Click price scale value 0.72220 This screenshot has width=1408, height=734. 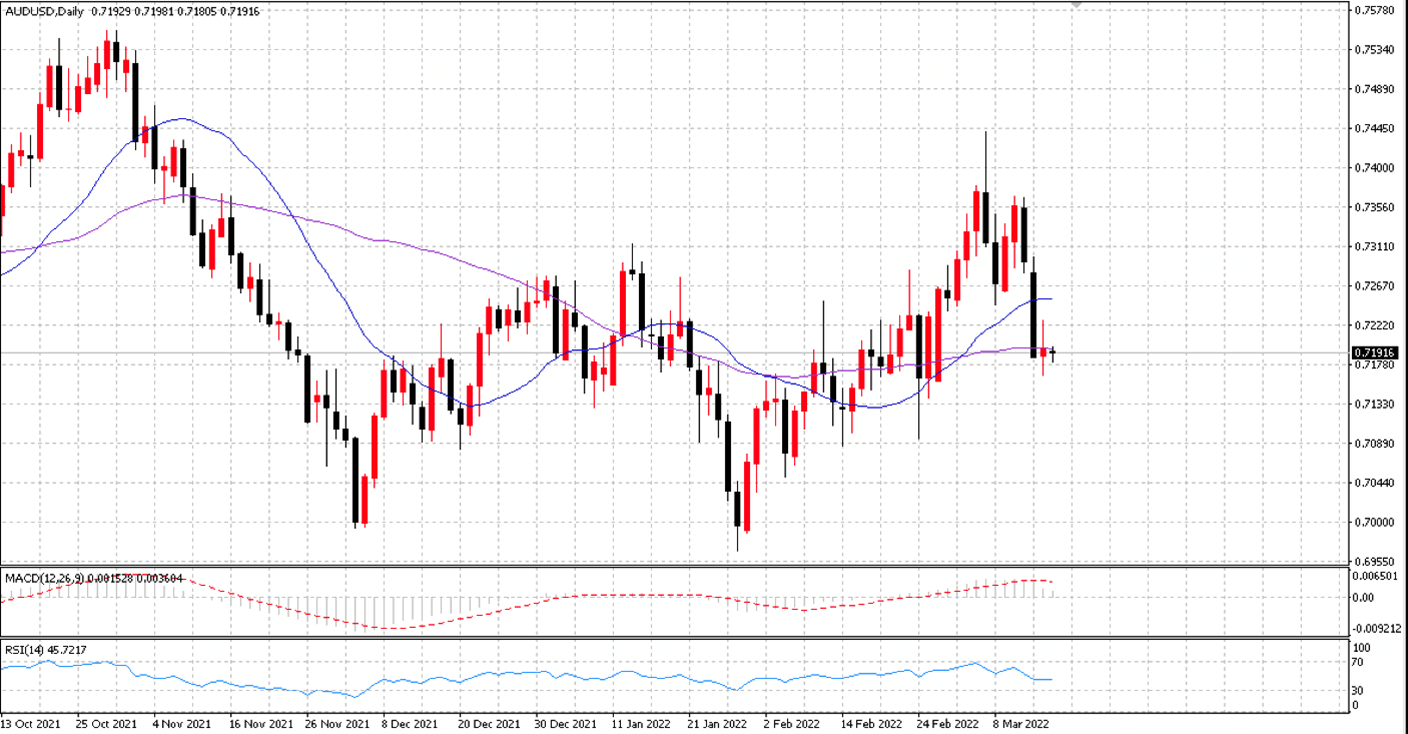click(1375, 325)
